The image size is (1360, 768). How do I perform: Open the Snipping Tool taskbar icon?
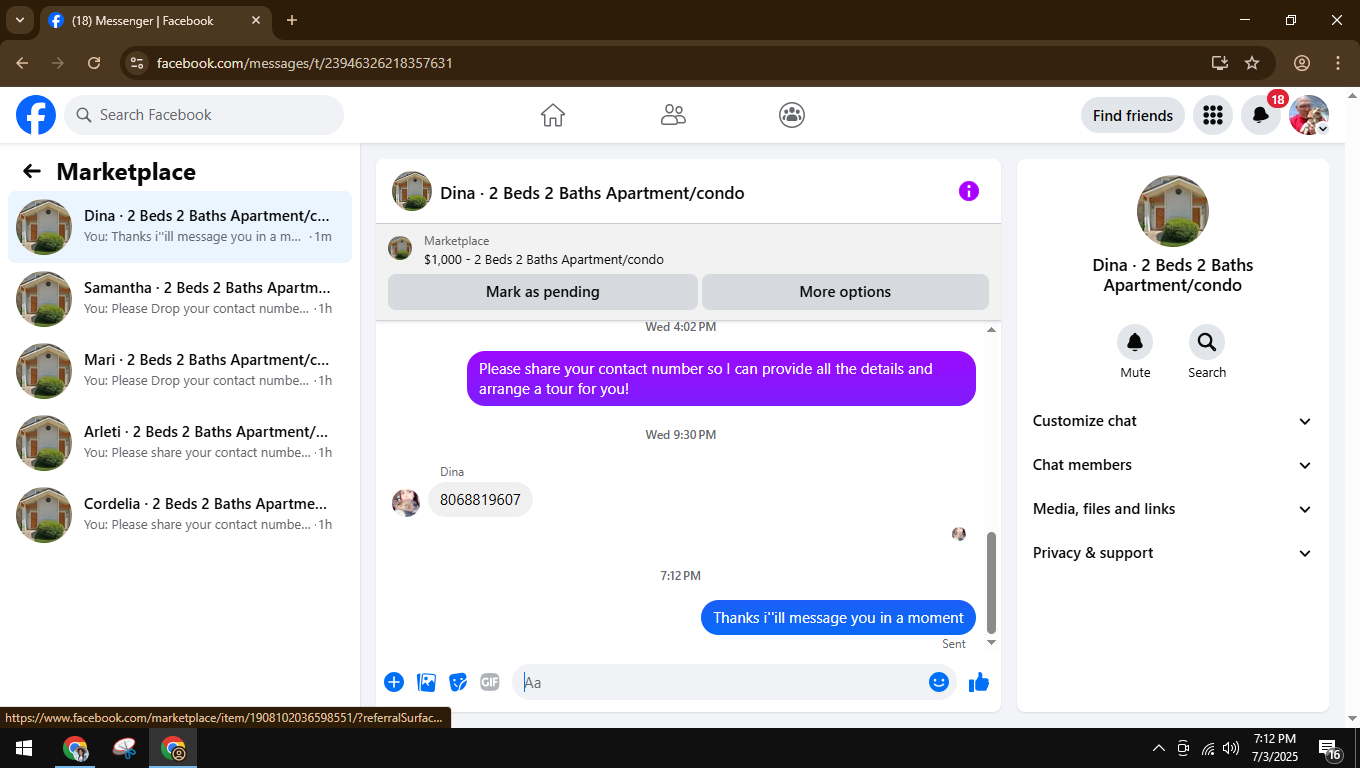tap(125, 748)
